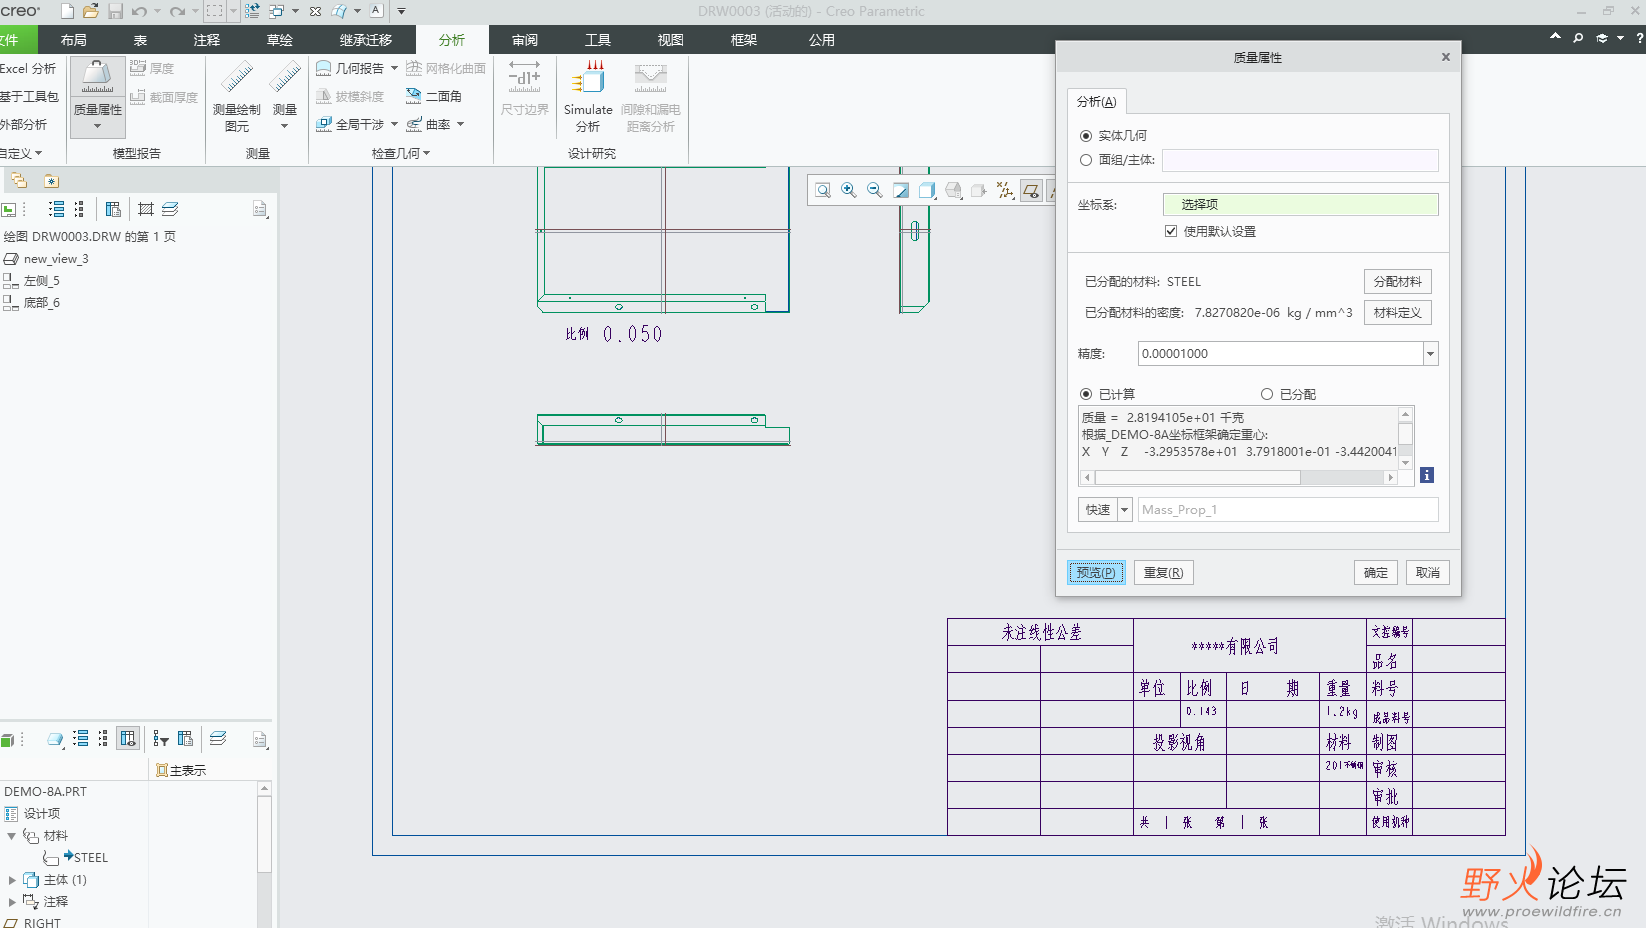The width and height of the screenshot is (1646, 928).
Task: Expand the 主体 (1) tree node
Action: [x=11, y=880]
